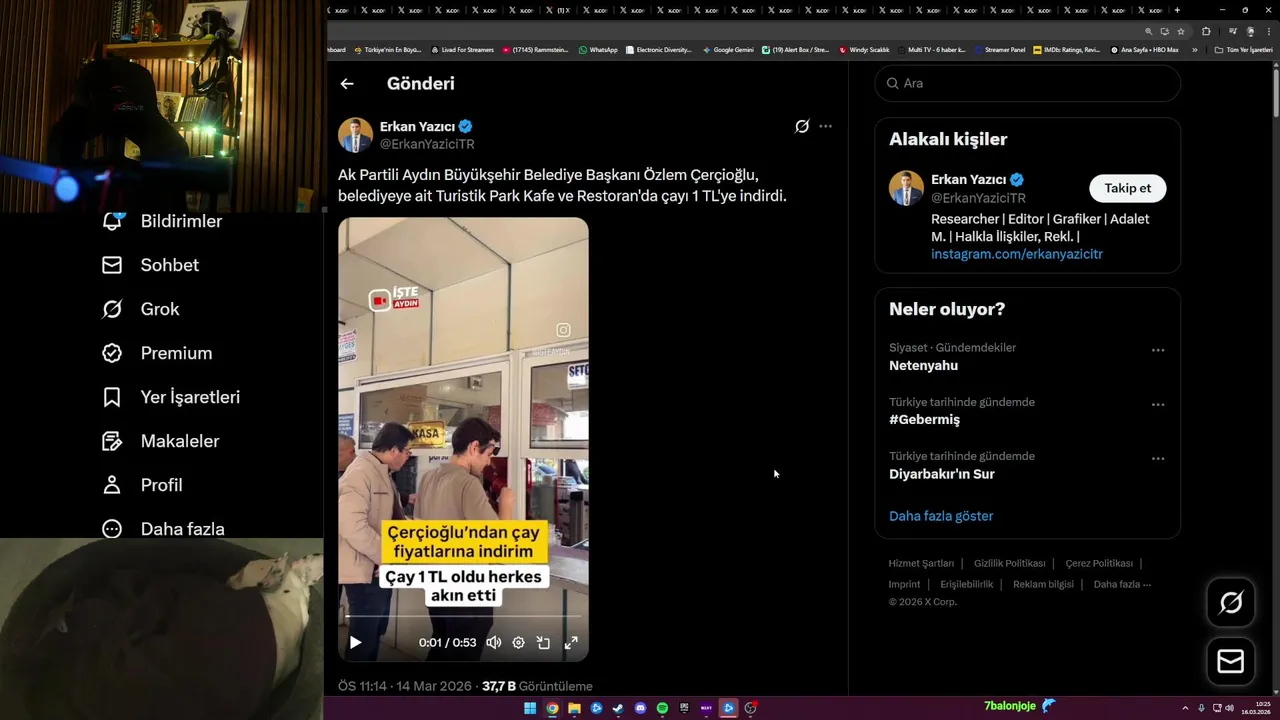Image resolution: width=1280 pixels, height=720 pixels.
Task: Open the Ana Sayfa HBO Max bookmark
Action: tap(1144, 49)
